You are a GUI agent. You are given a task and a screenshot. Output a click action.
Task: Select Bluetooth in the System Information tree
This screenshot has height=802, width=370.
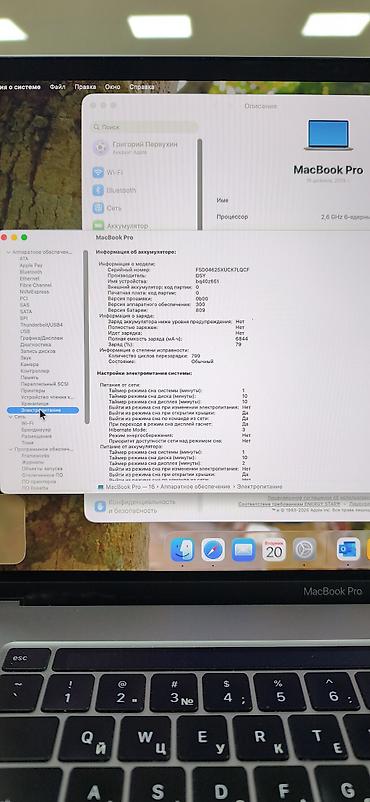coord(31,272)
